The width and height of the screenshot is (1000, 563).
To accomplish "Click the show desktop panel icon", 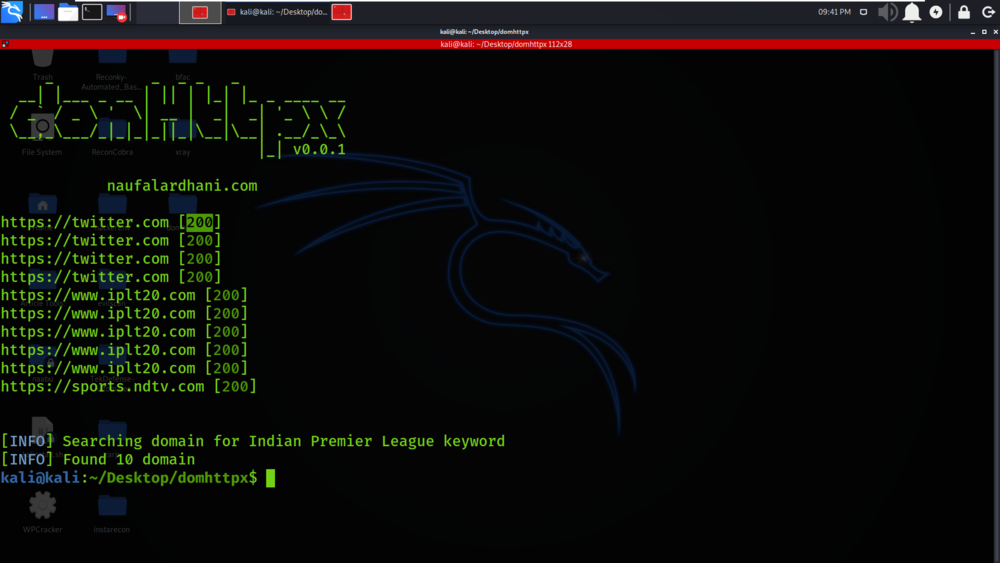I will 44,12.
